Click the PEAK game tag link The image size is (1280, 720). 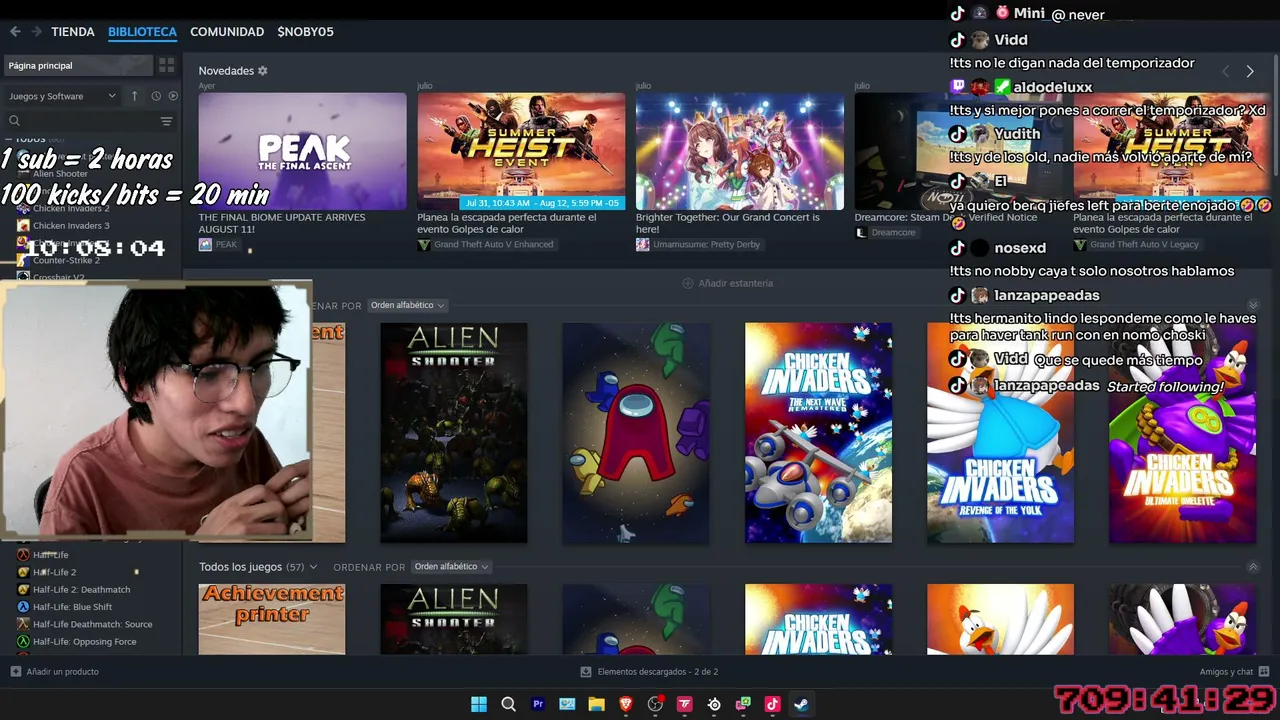tap(218, 244)
